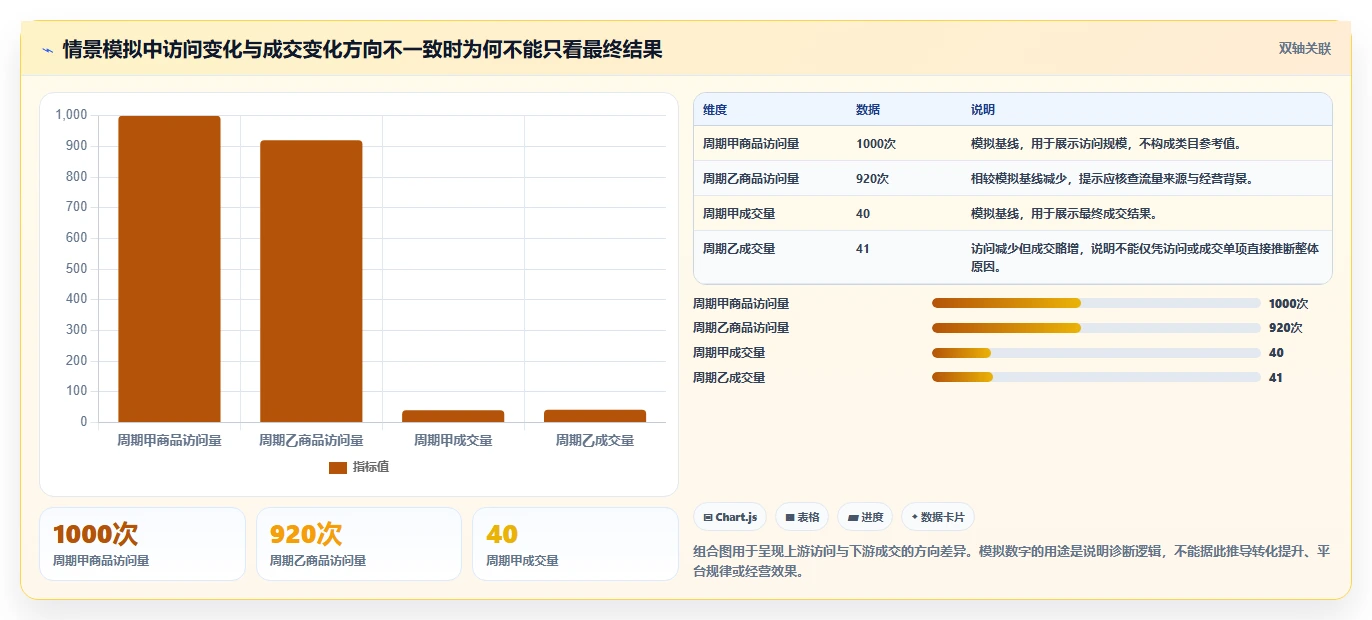Click the 数据 column header

tap(868, 109)
